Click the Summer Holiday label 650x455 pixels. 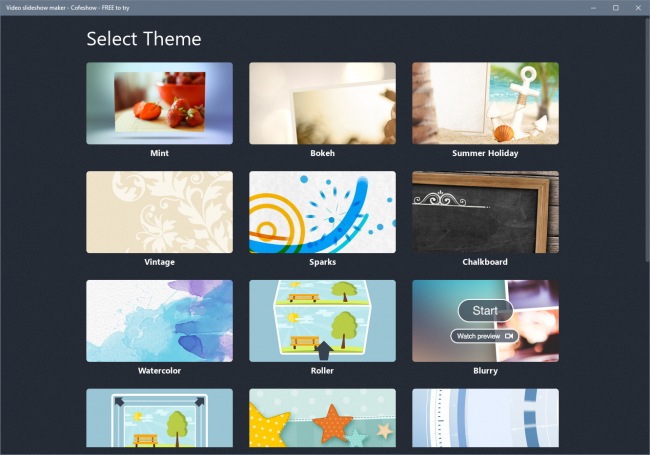coord(485,153)
